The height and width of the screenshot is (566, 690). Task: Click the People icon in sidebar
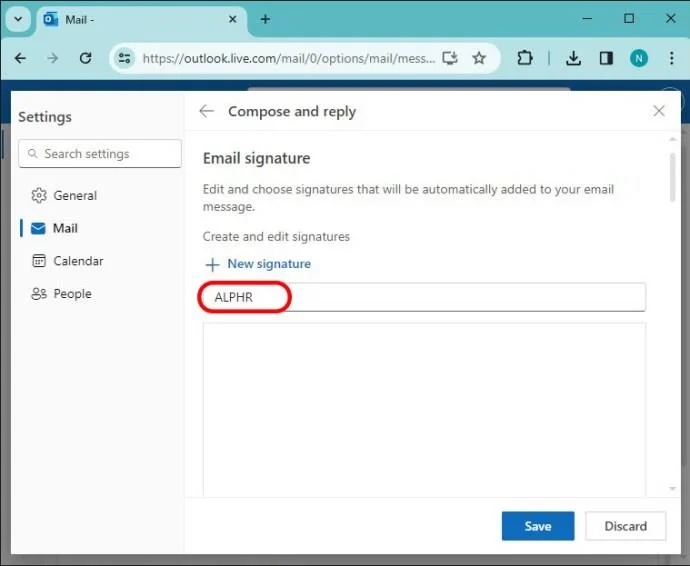click(x=39, y=294)
